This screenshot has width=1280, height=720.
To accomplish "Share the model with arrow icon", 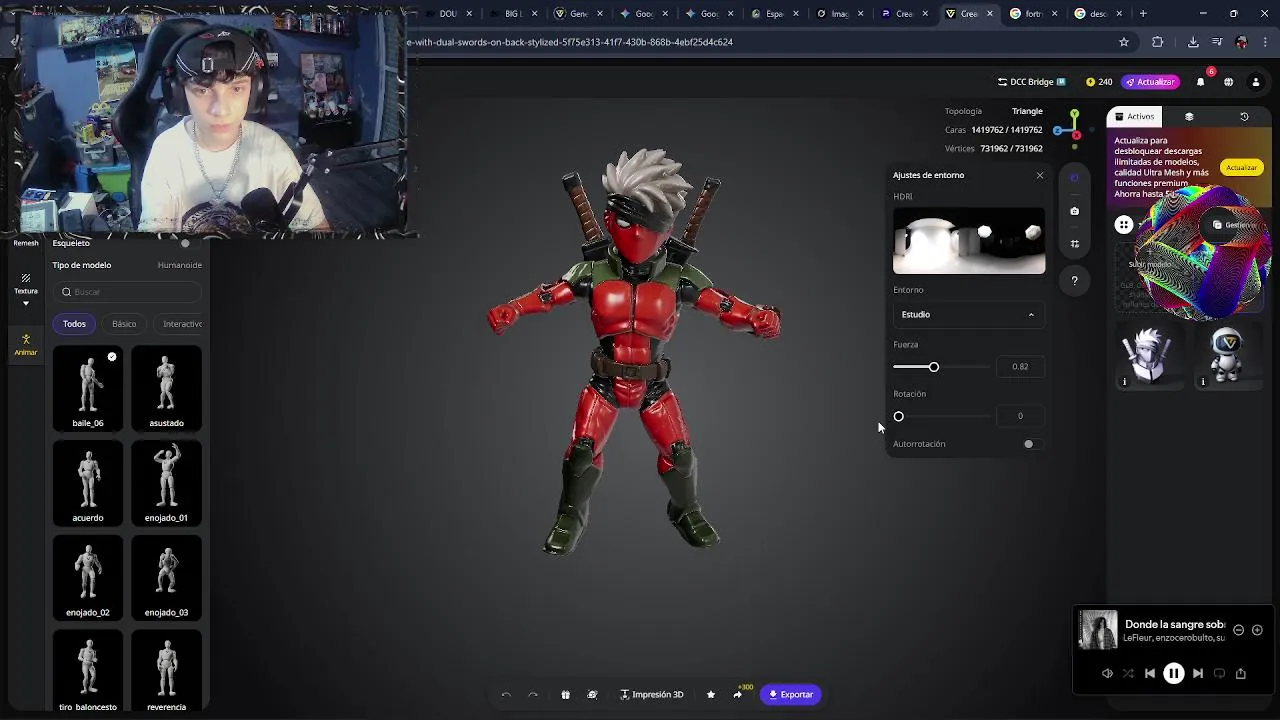I will [738, 694].
